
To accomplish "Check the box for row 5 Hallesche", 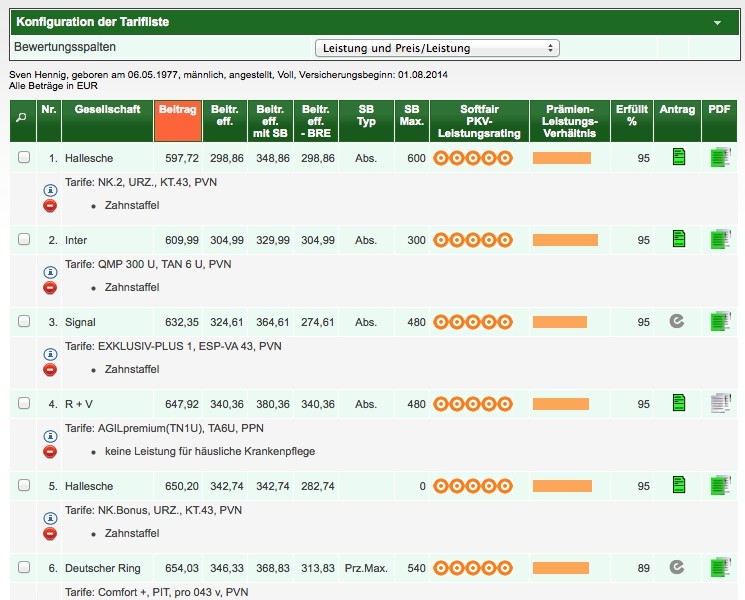I will [24, 485].
